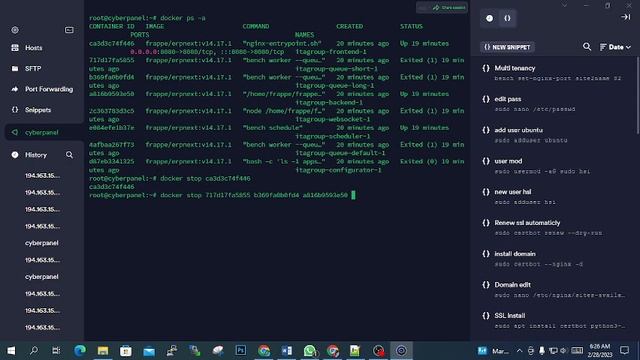Open Windows taskbar search
The image size is (640, 360).
tap(34, 351)
